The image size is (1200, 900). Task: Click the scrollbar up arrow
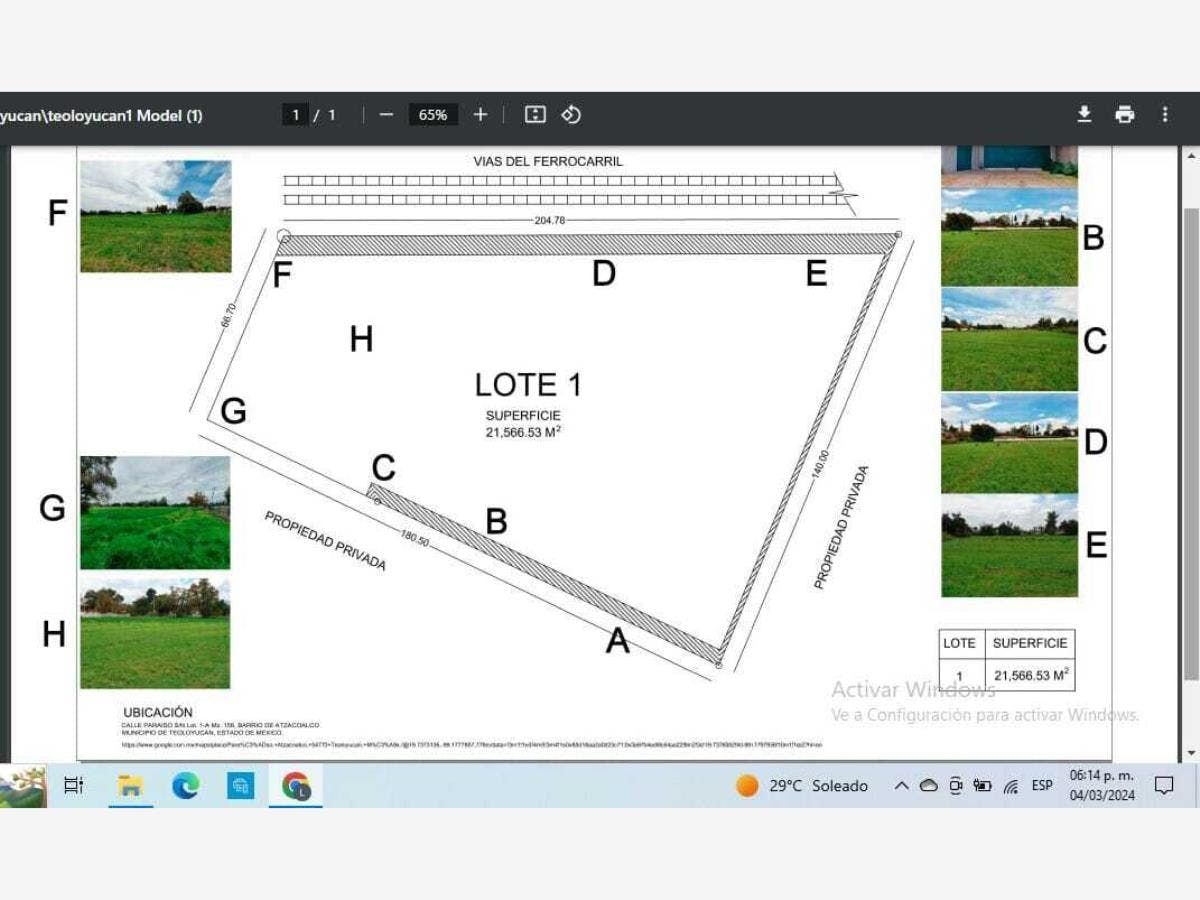pyautogui.click(x=1190, y=157)
